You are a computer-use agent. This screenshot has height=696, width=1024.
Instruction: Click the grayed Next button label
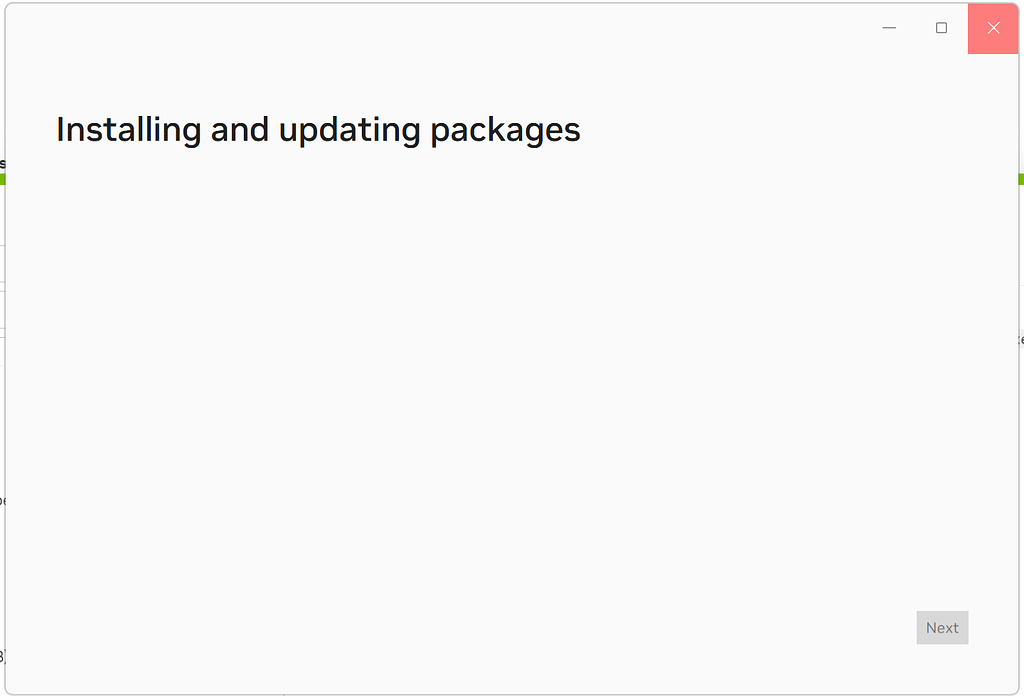coord(941,627)
